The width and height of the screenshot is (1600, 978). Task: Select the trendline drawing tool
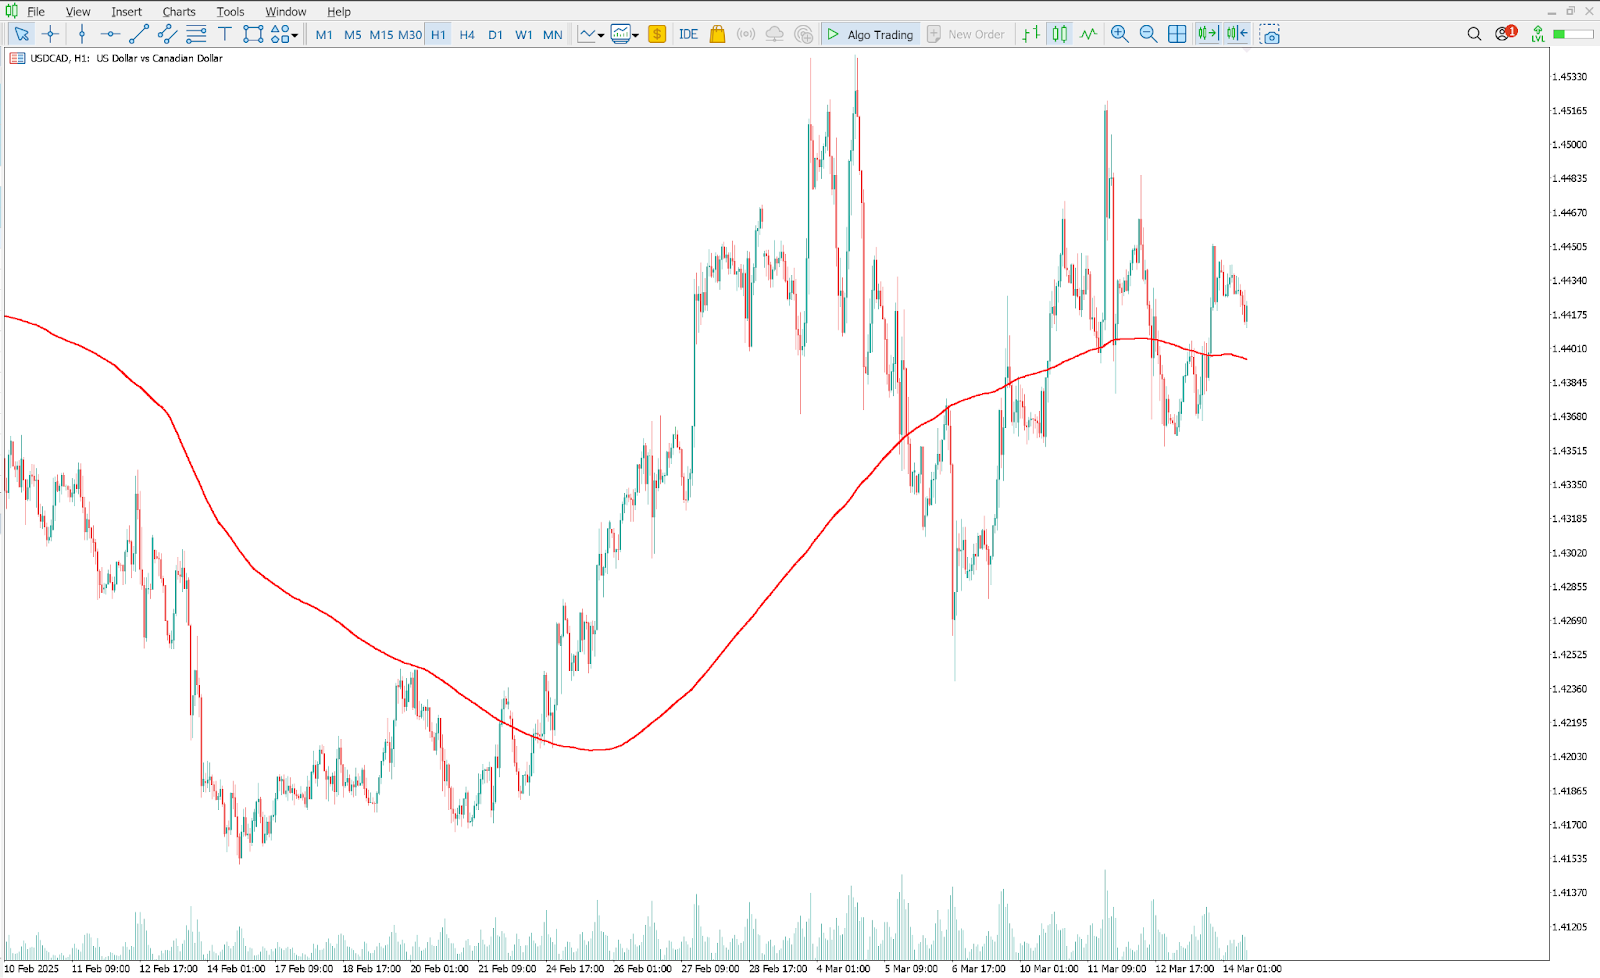click(139, 34)
